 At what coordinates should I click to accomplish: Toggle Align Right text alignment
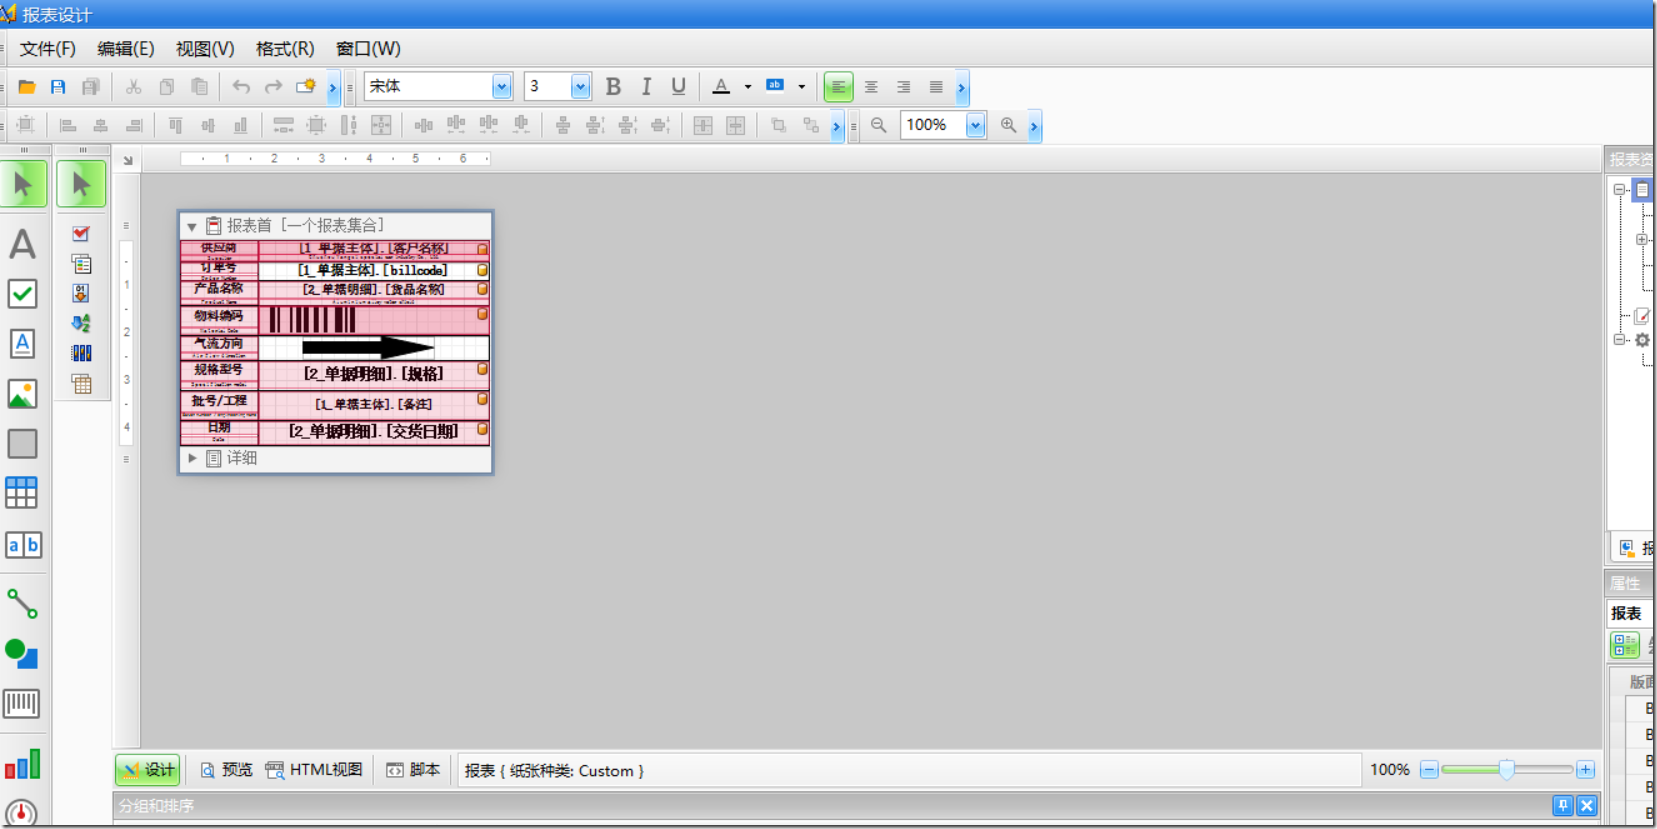[903, 87]
